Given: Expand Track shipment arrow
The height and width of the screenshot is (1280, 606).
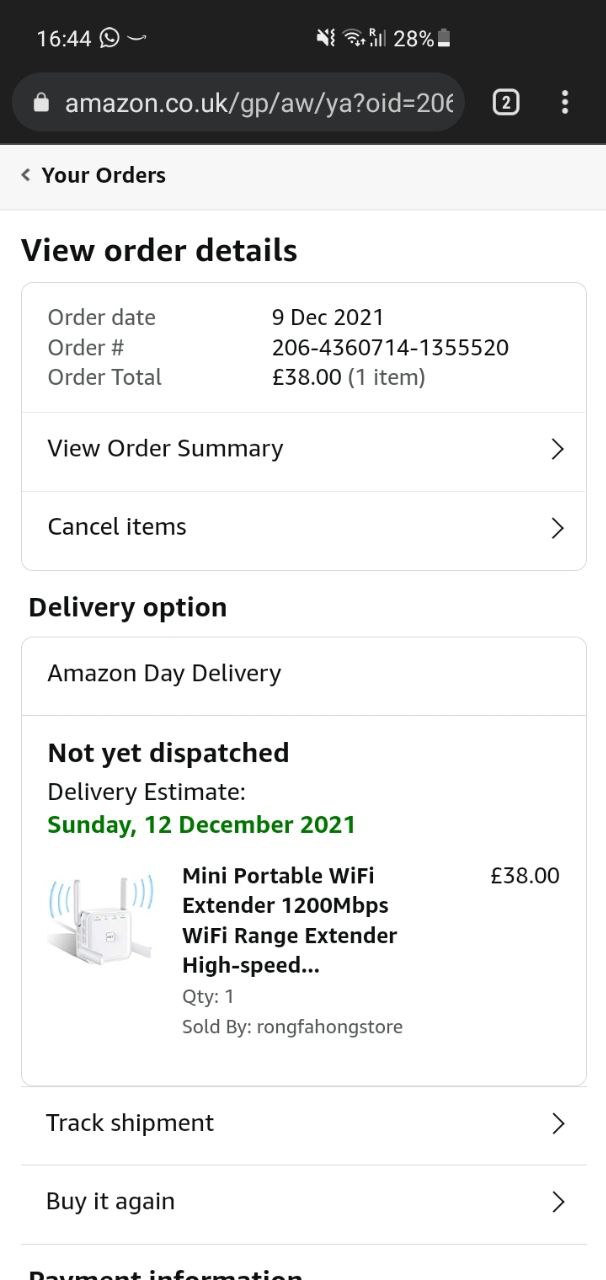Looking at the screenshot, I should tap(558, 1124).
